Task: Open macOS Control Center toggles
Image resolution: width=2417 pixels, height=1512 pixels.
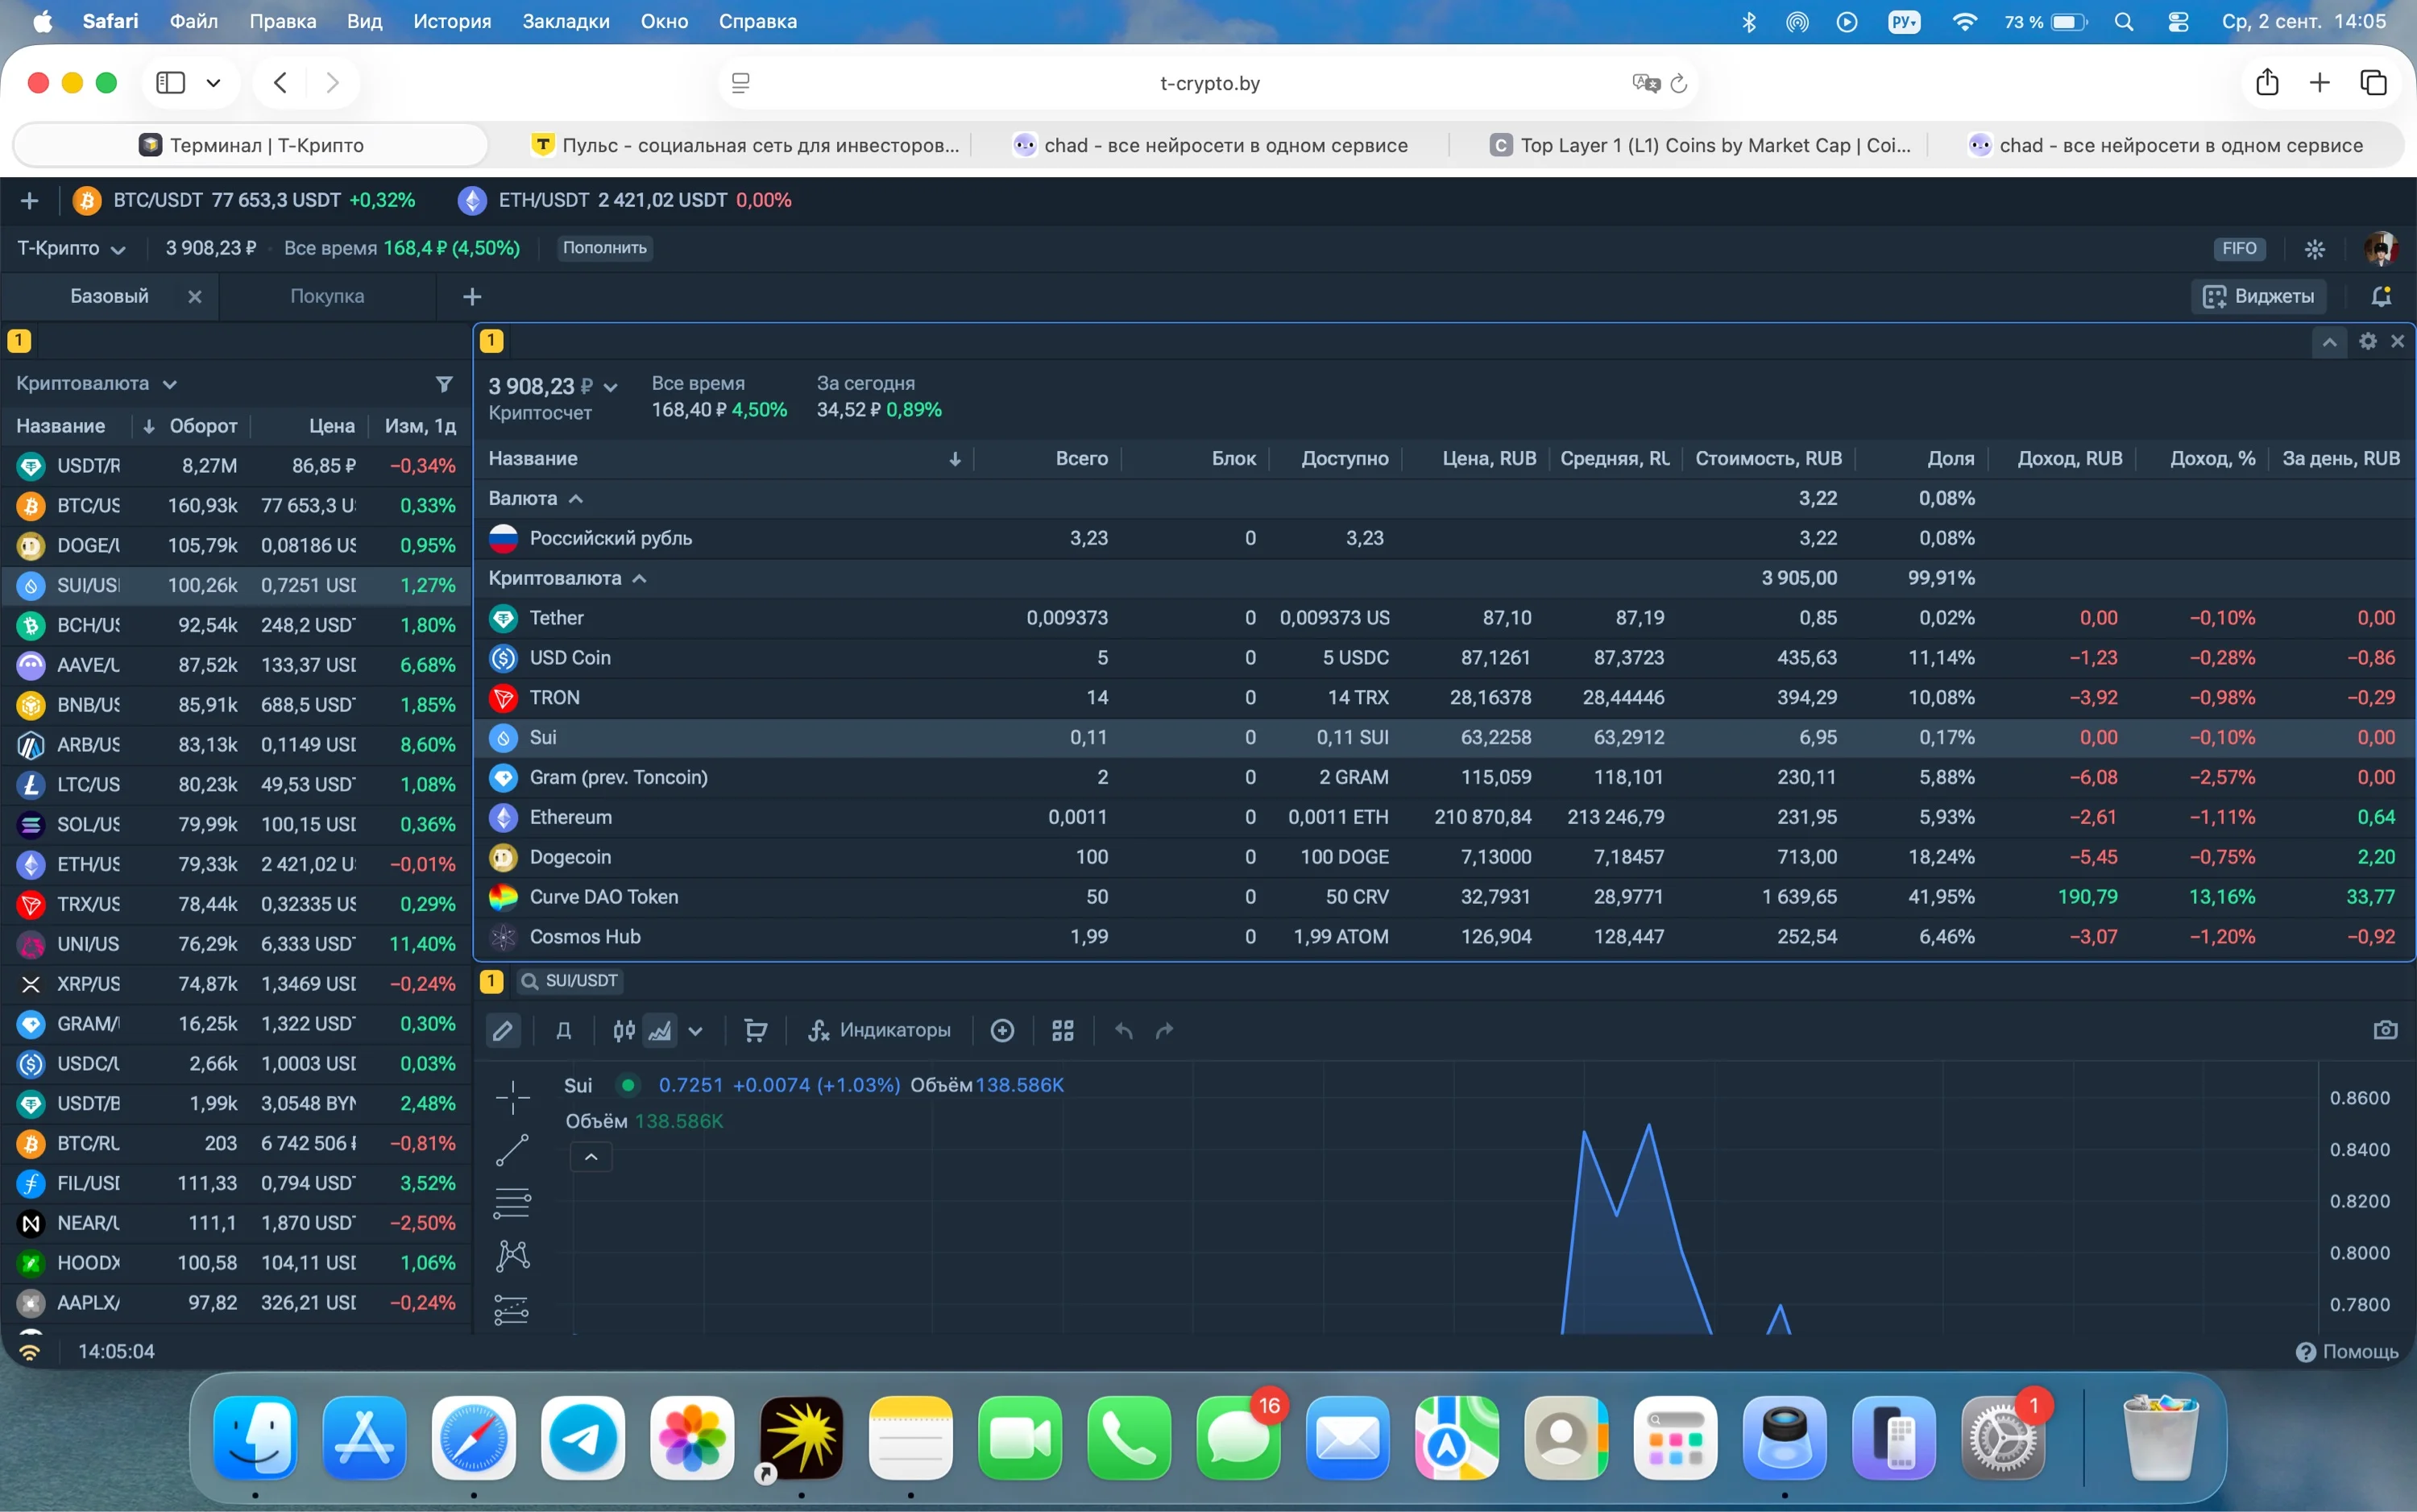Action: click(2178, 22)
